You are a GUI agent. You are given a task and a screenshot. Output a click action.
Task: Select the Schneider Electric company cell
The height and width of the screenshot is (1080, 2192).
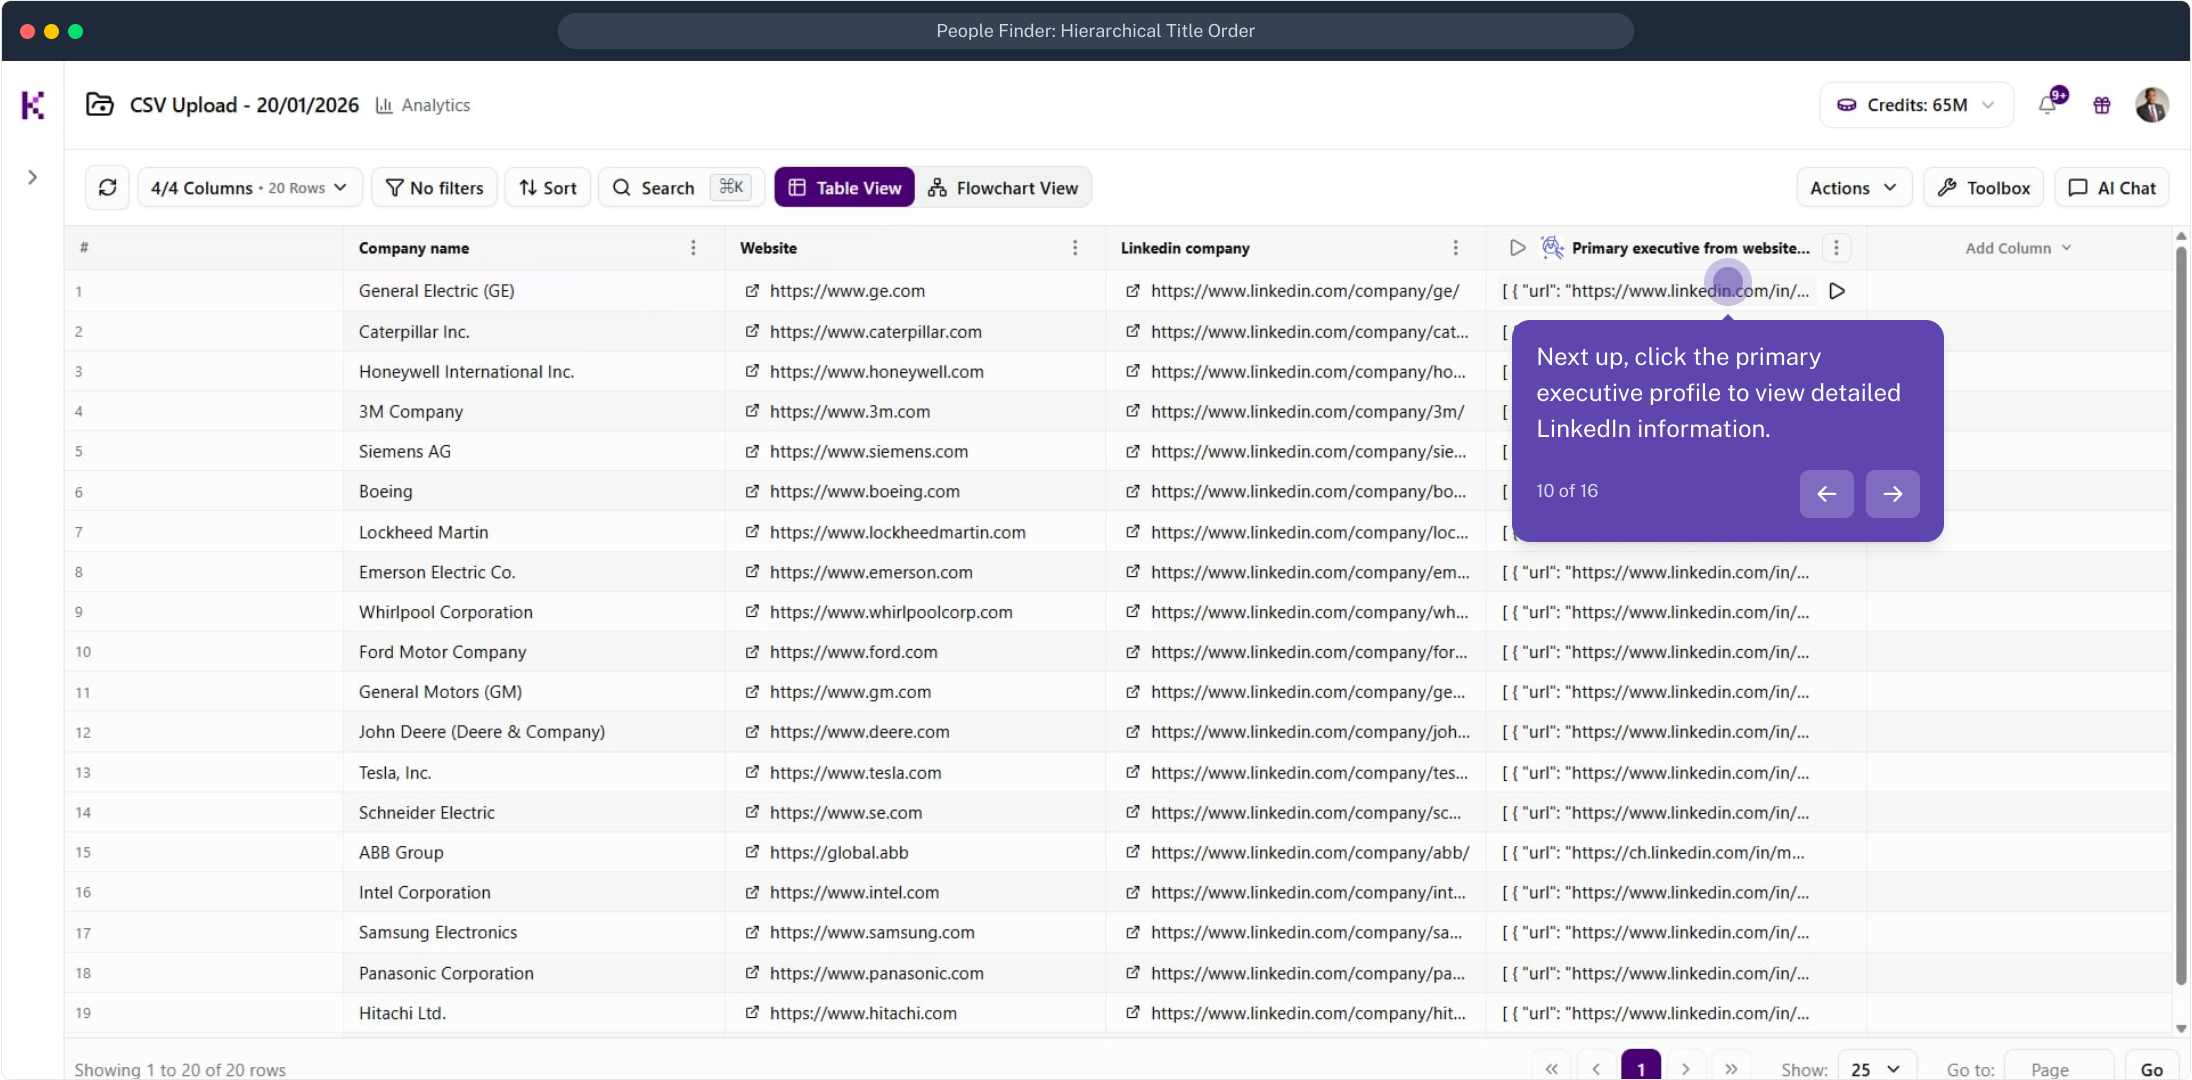click(534, 813)
